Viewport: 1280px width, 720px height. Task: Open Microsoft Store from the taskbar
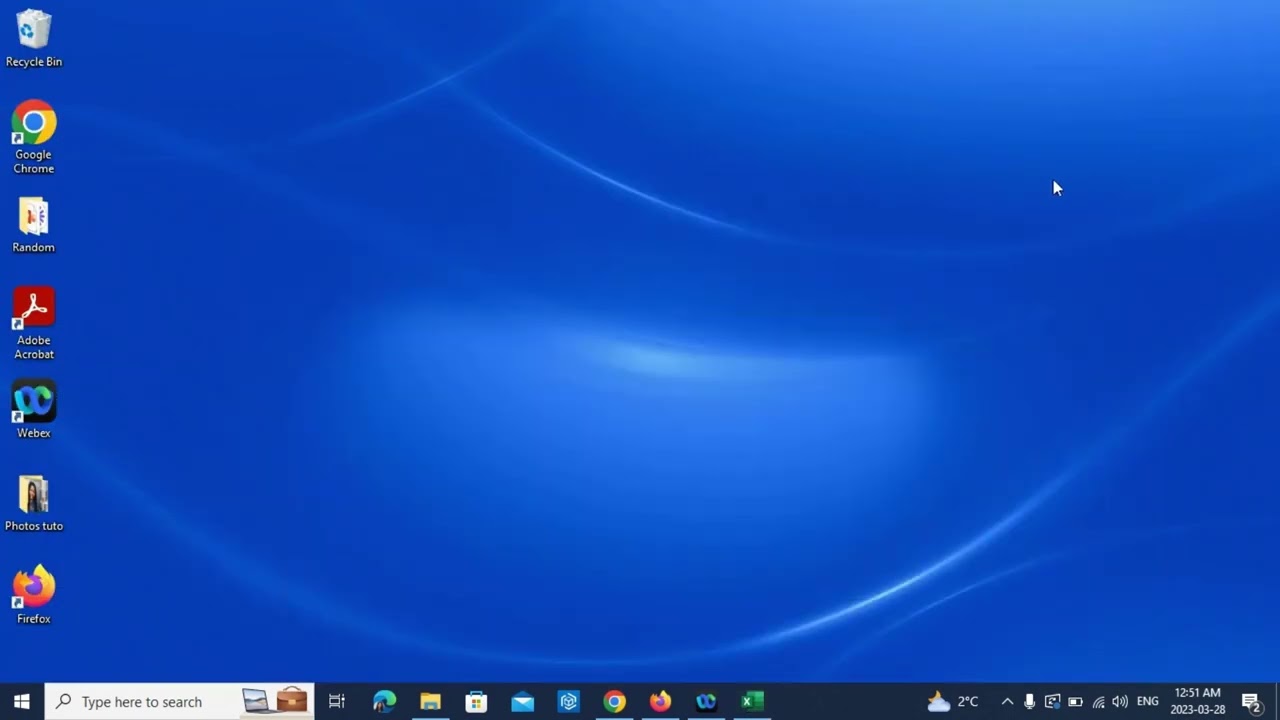click(476, 701)
